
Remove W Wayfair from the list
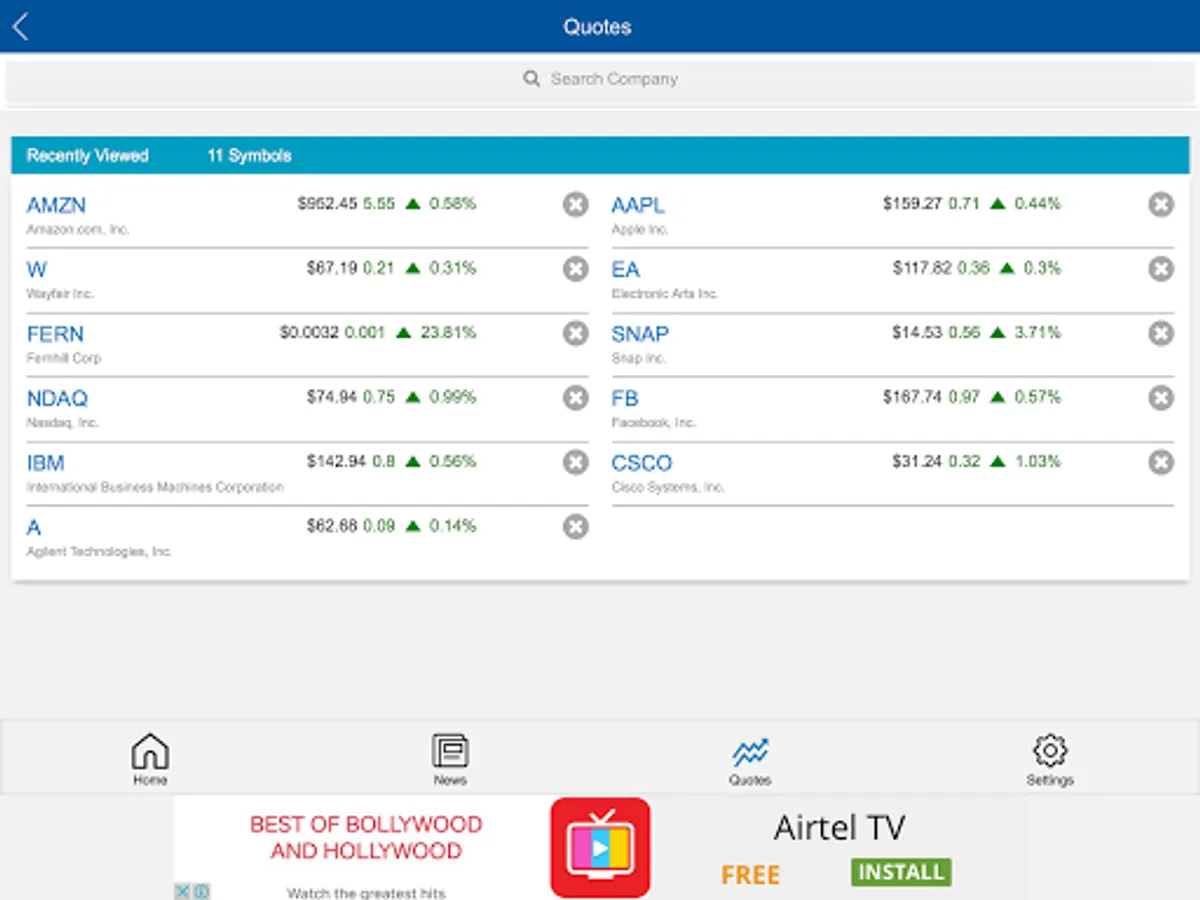tap(575, 269)
